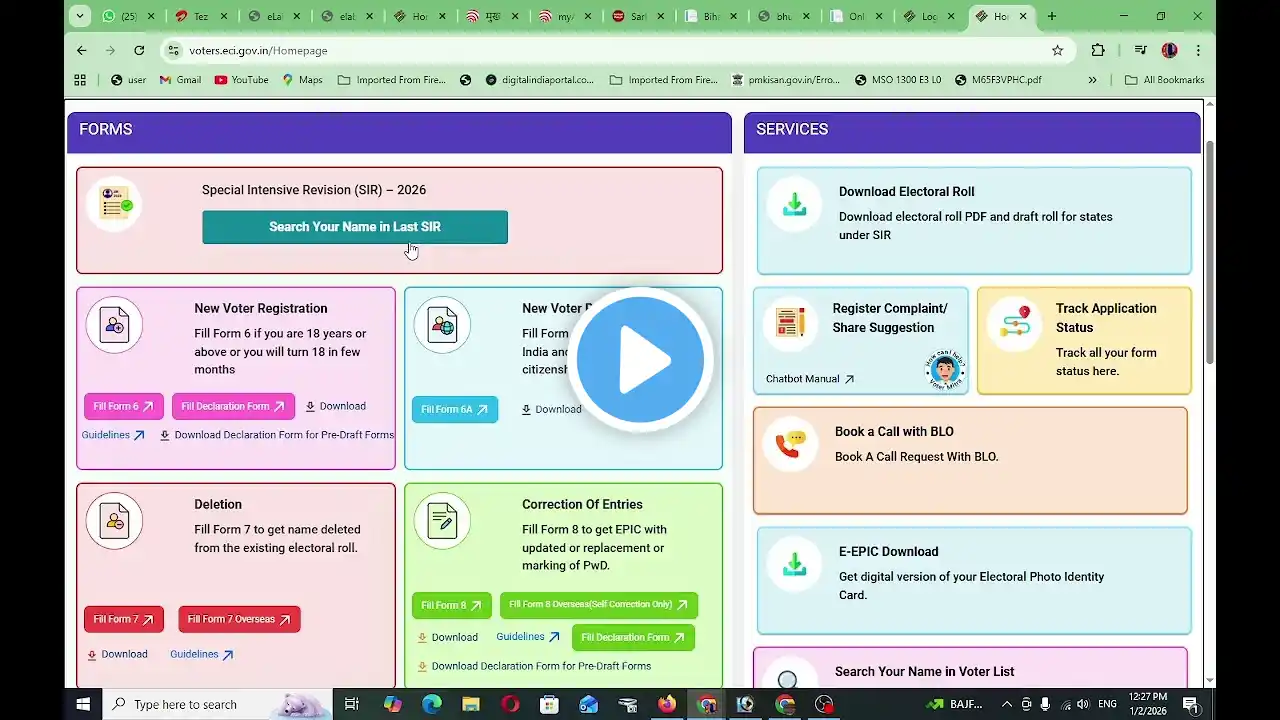Close the Onl tab
Screen dimensions: 1280x720
(878, 16)
